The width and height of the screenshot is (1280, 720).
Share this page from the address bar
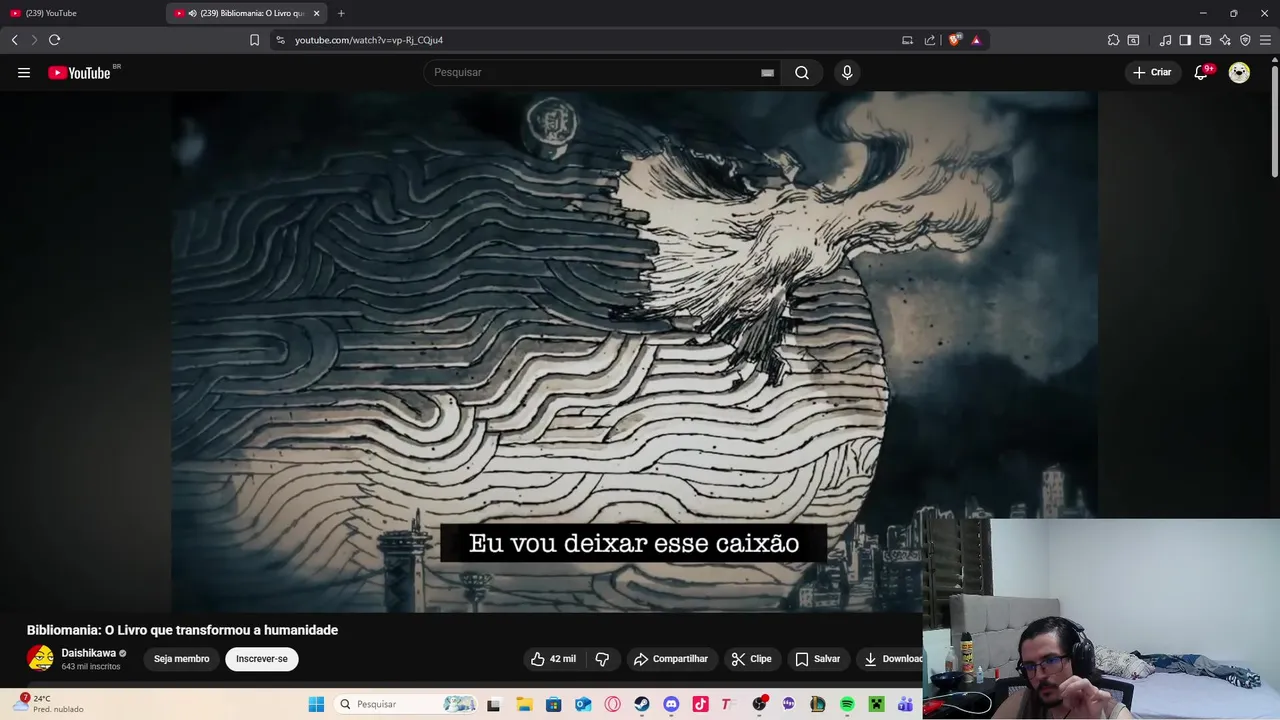(x=930, y=40)
